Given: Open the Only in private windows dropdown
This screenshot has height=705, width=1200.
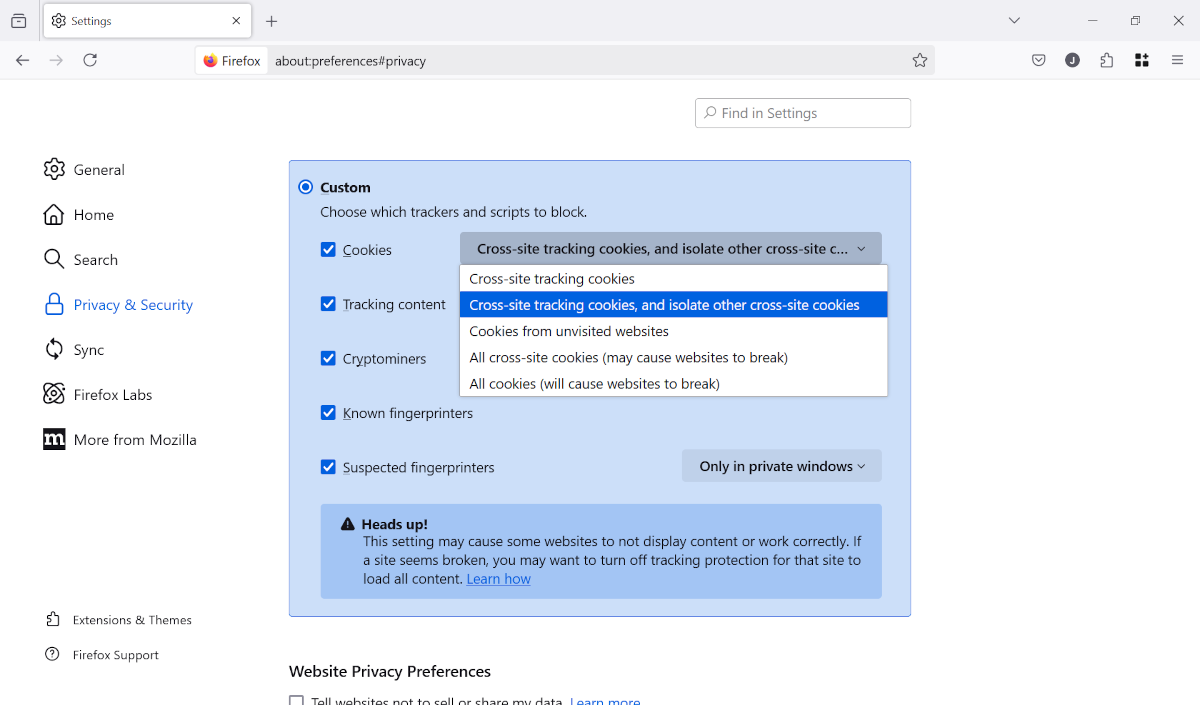Looking at the screenshot, I should tap(781, 465).
